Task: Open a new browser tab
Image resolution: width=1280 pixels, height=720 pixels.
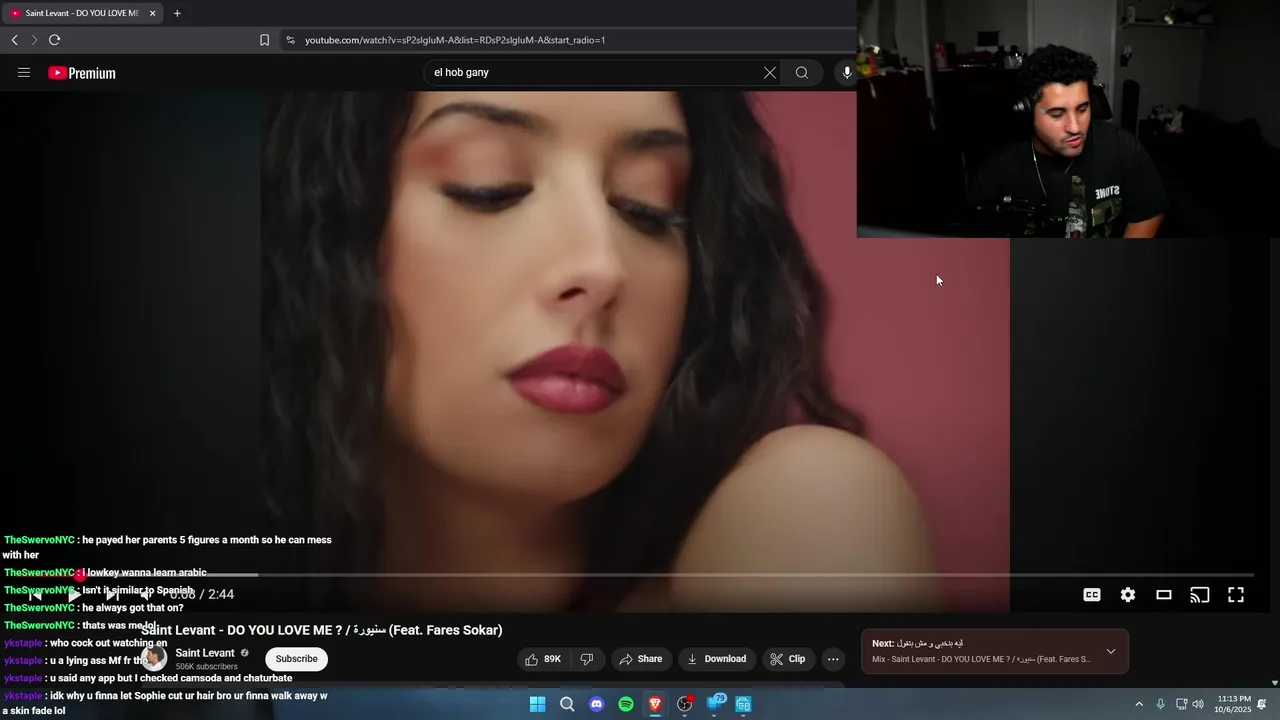Action: coord(177,13)
